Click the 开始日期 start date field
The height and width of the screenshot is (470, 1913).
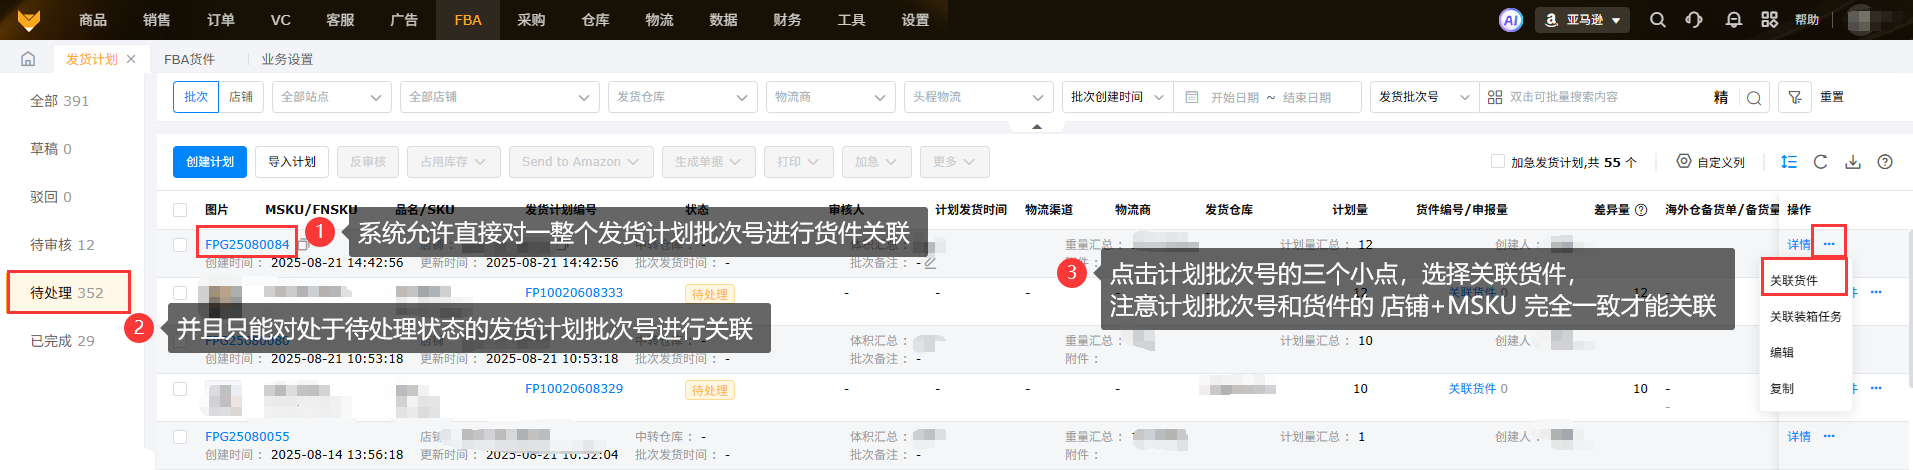1235,97
